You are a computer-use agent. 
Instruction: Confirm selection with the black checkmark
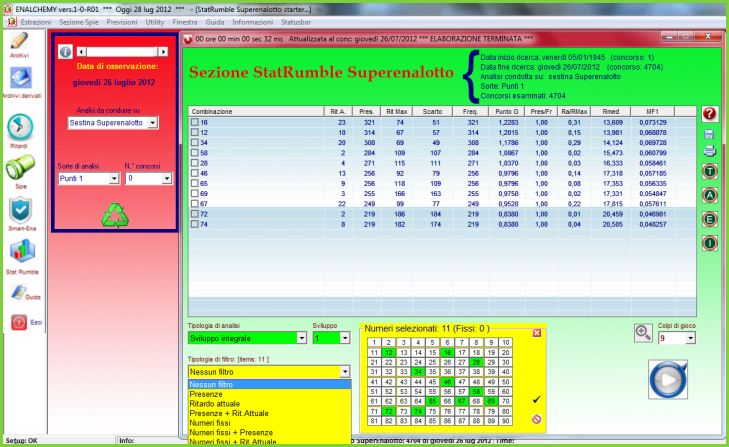(x=537, y=399)
